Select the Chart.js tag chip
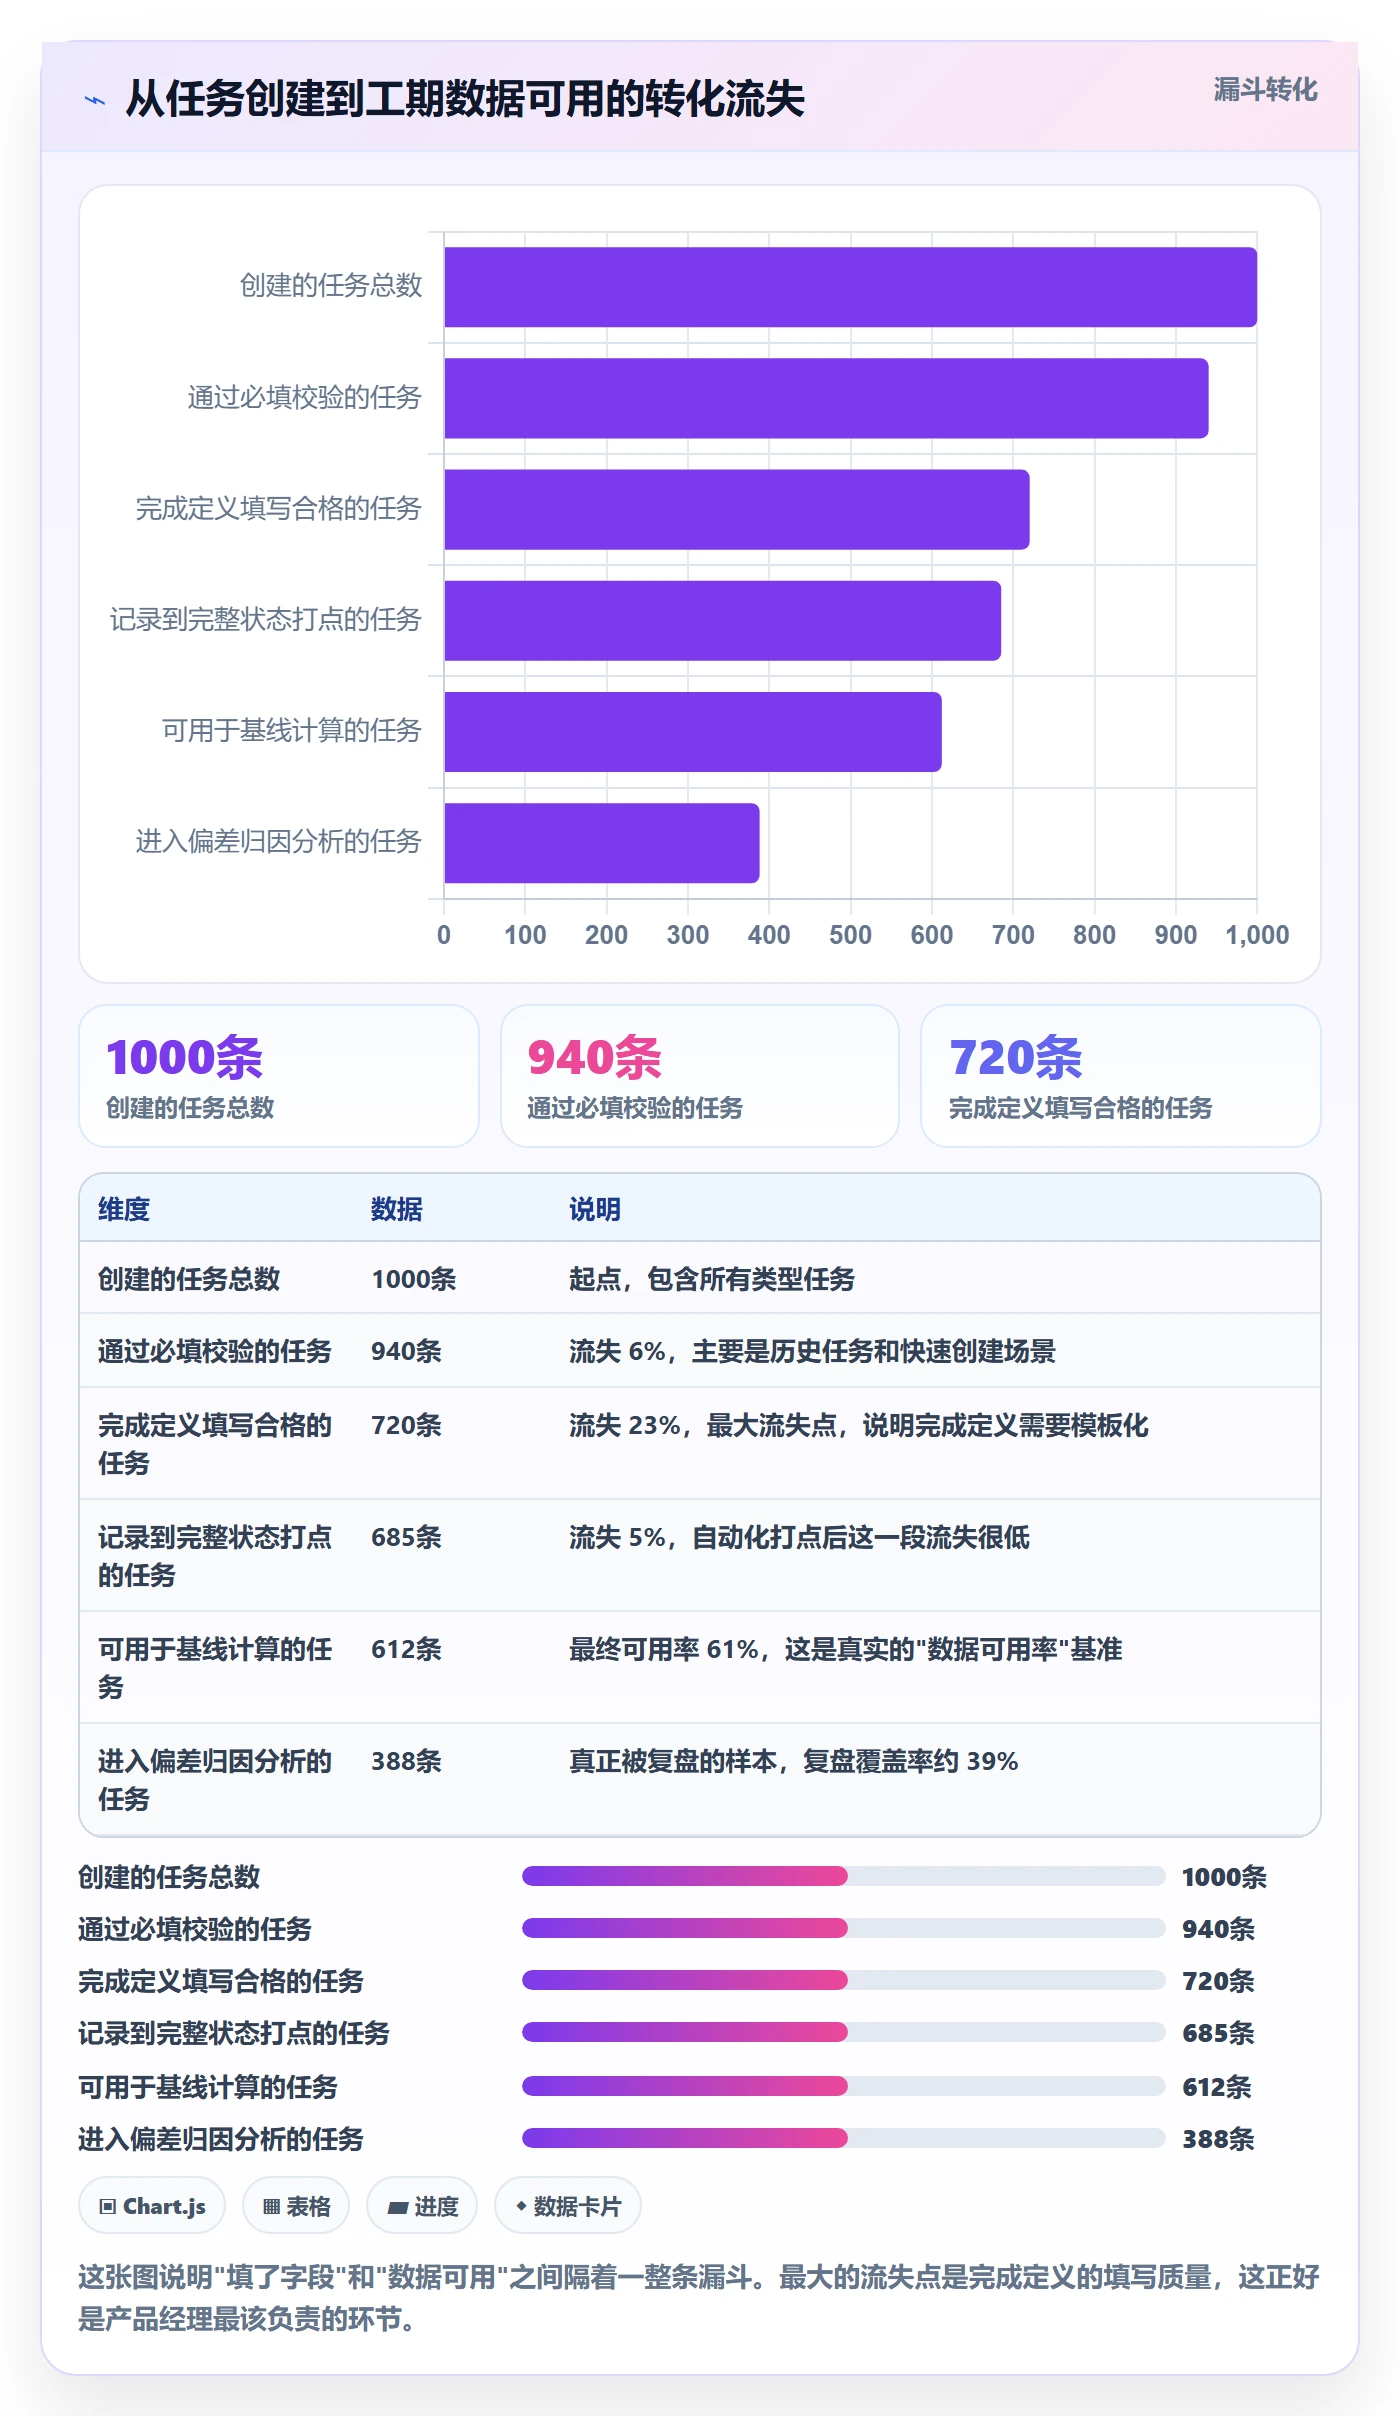Image resolution: width=1400 pixels, height=2416 pixels. [152, 2206]
